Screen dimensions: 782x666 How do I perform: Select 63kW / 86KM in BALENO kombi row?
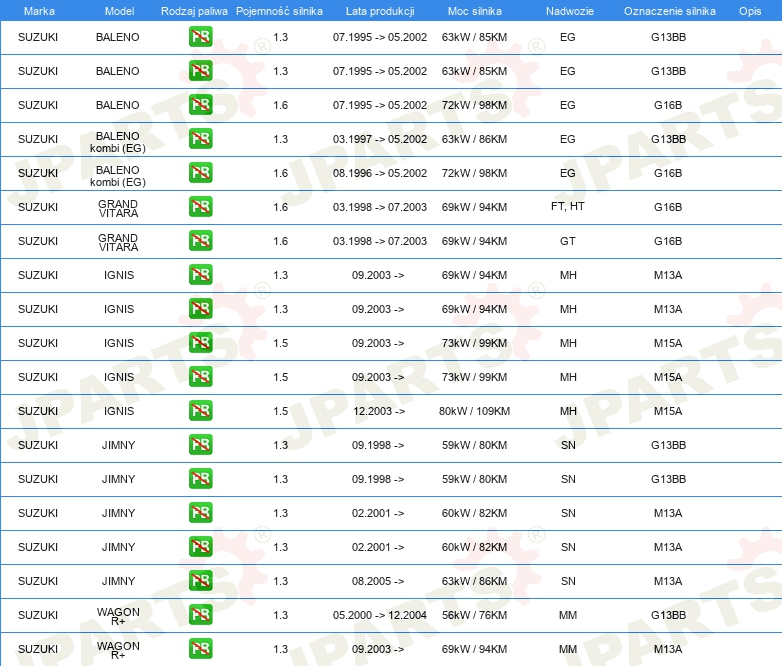474,139
